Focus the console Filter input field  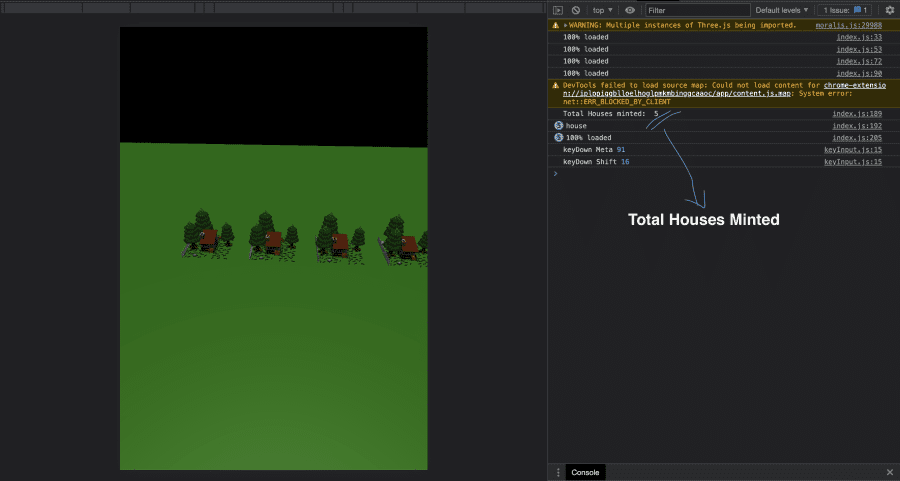coord(698,10)
